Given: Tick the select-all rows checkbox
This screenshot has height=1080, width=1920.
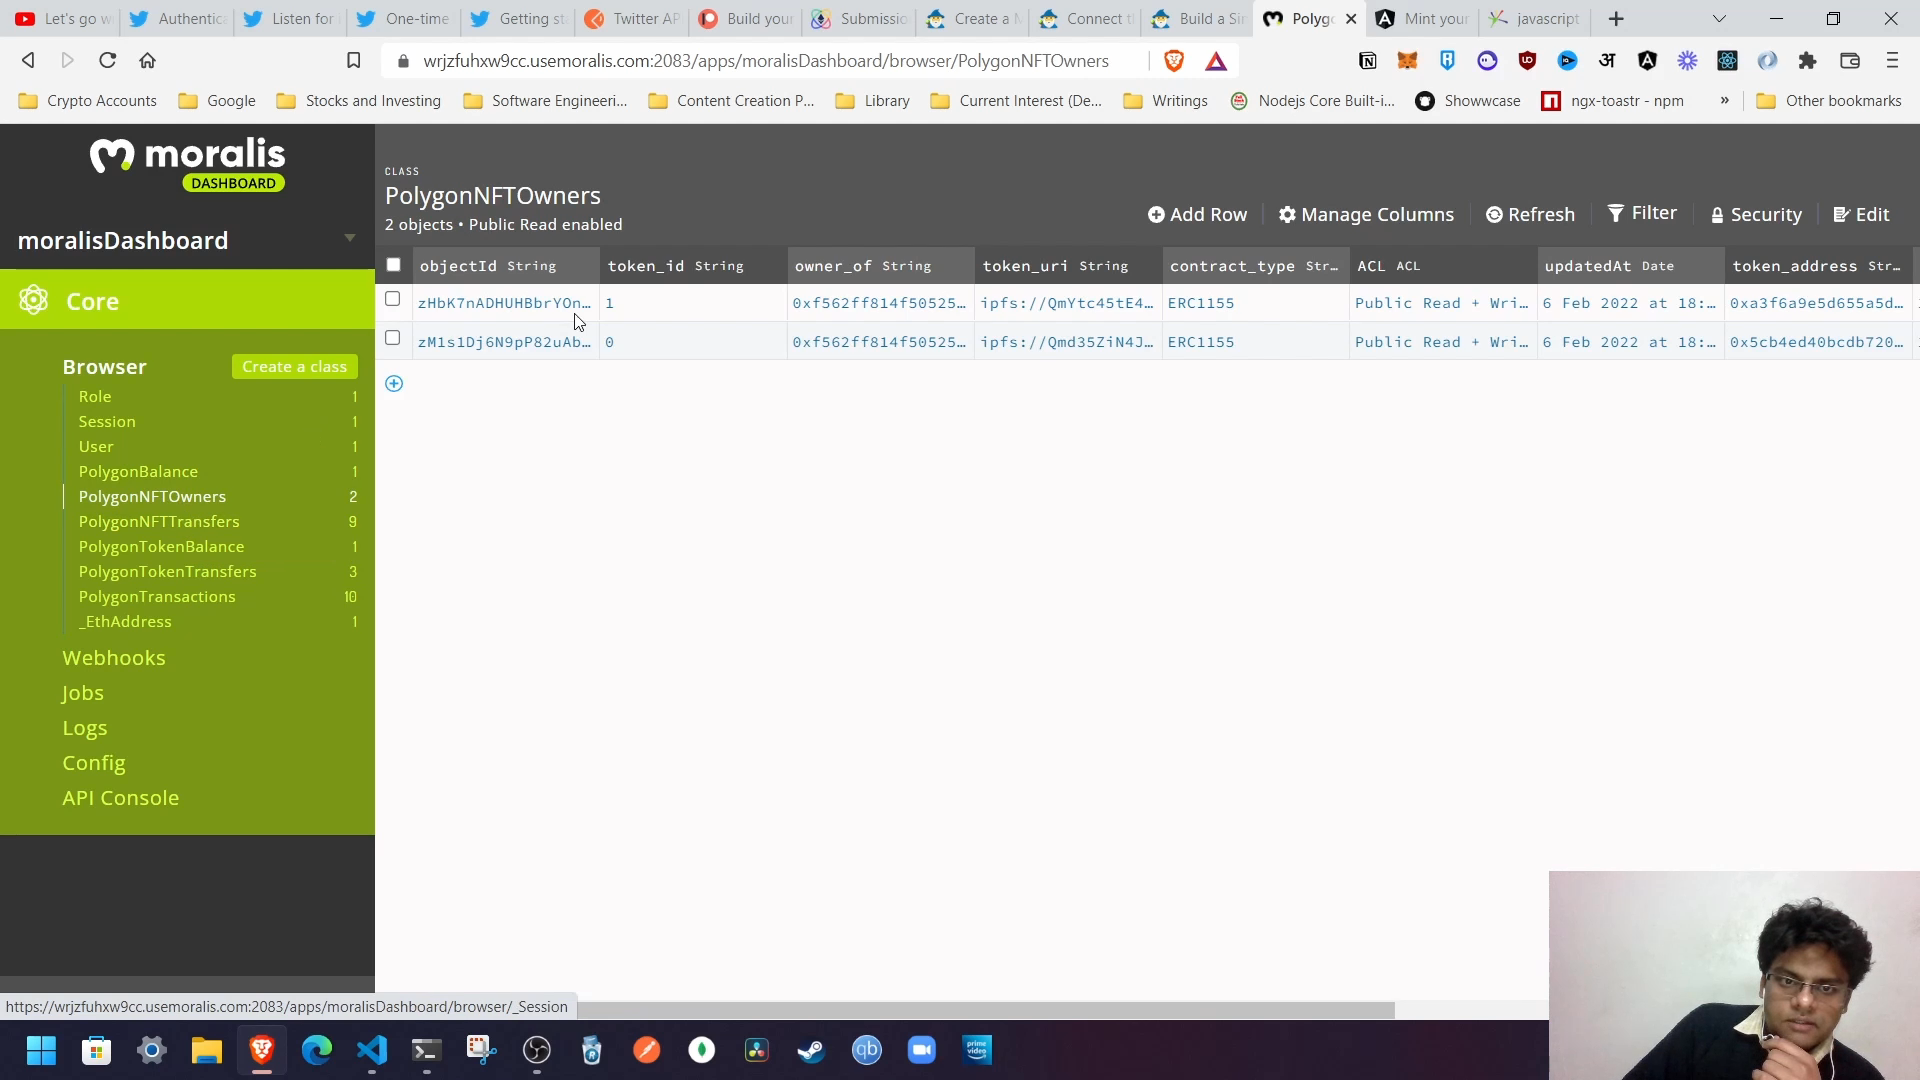Looking at the screenshot, I should (x=393, y=265).
